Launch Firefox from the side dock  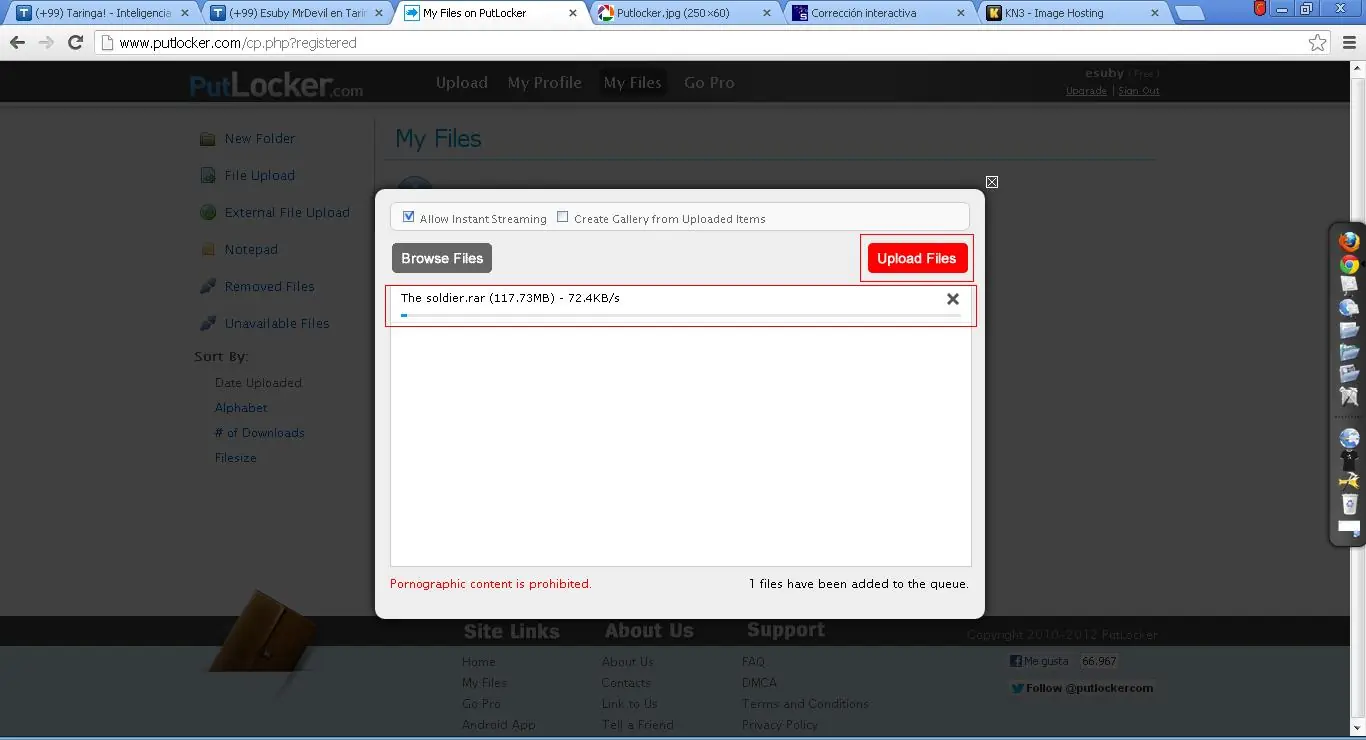[1349, 242]
